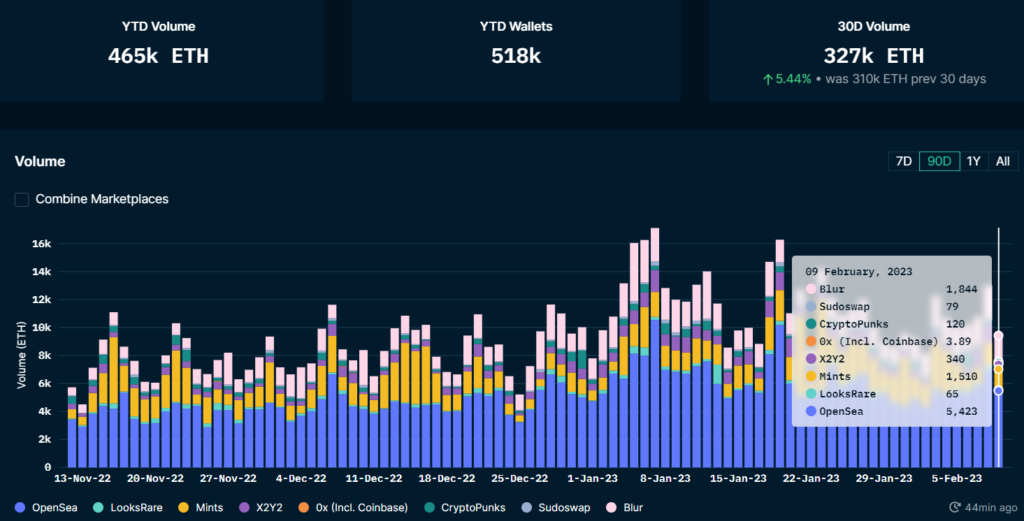The image size is (1024, 521).
Task: Click the 8-Jan-23 x-axis date label
Action: click(x=663, y=478)
